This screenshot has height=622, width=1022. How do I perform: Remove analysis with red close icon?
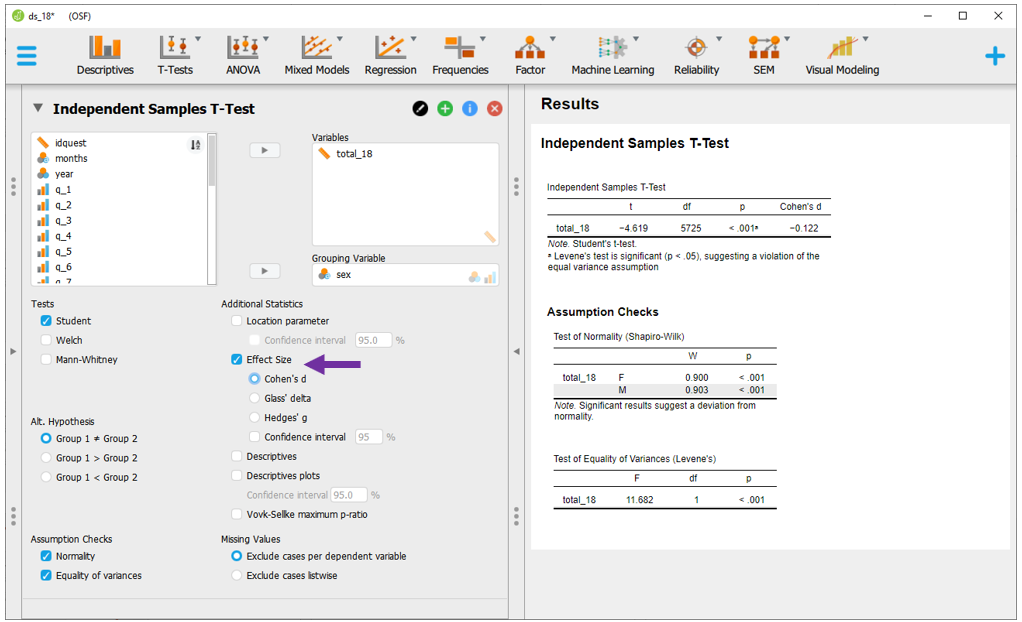[x=494, y=108]
